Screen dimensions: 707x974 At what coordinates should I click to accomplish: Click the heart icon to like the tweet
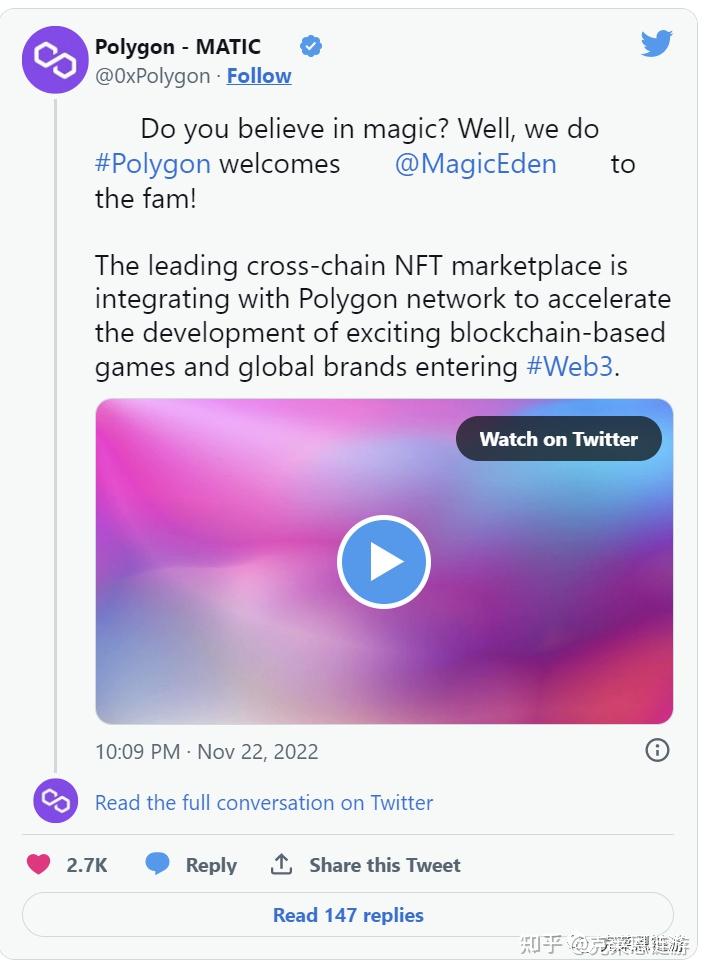pos(40,865)
